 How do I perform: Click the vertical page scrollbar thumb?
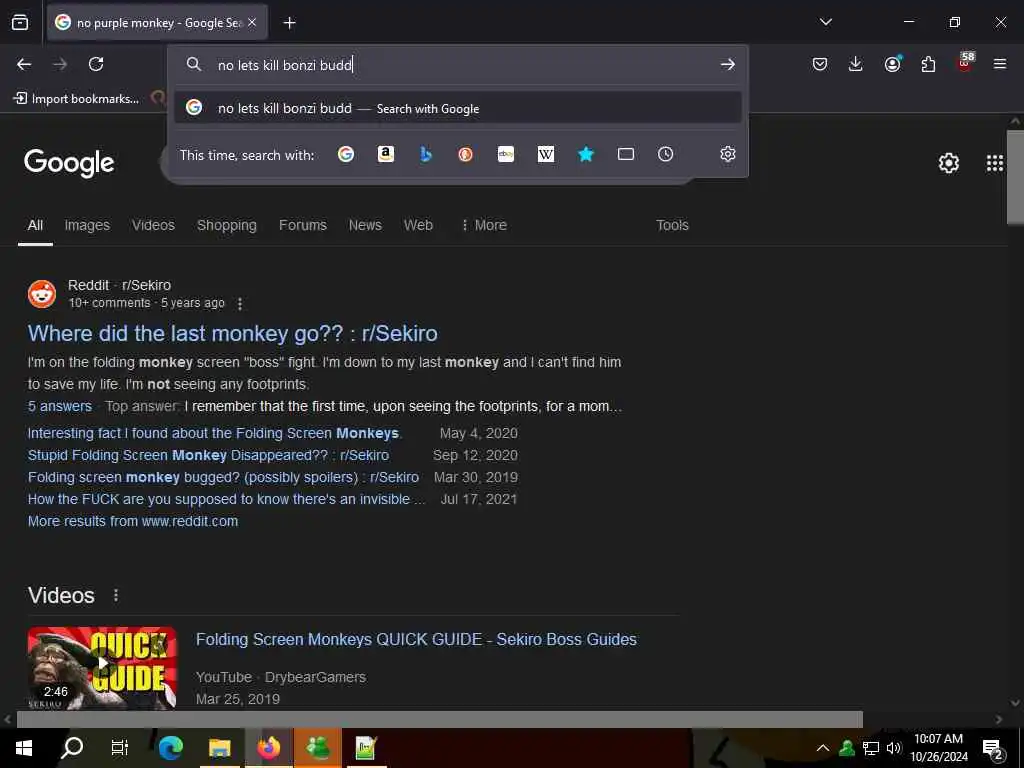tap(1016, 176)
